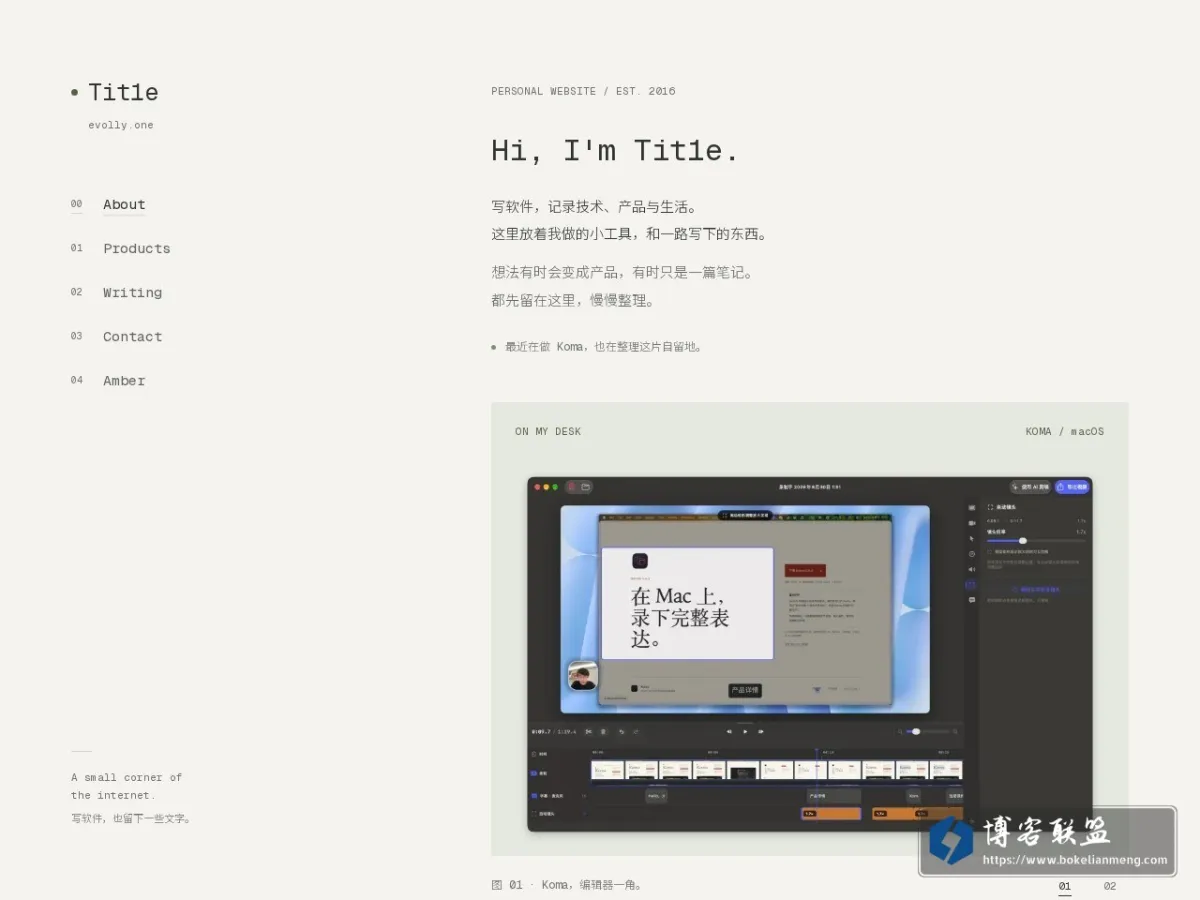Image resolution: width=1200 pixels, height=900 pixels.
Task: Click the red record icon in Koma's title bar
Action: (x=573, y=487)
